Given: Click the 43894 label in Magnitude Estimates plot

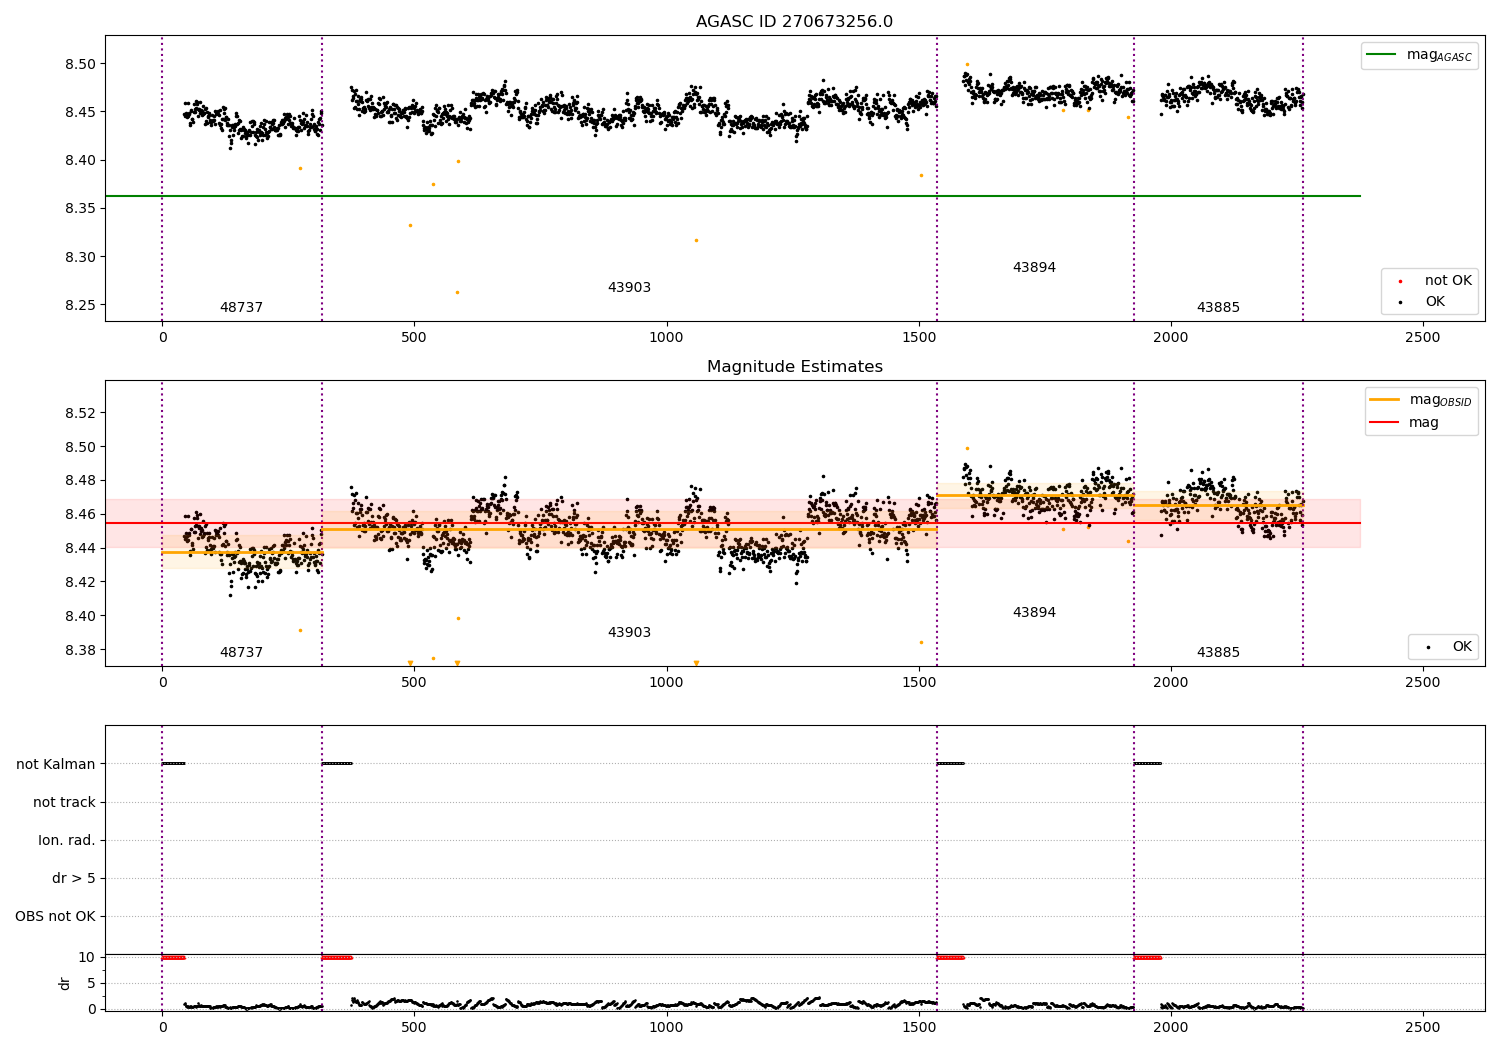Looking at the screenshot, I should point(1034,613).
